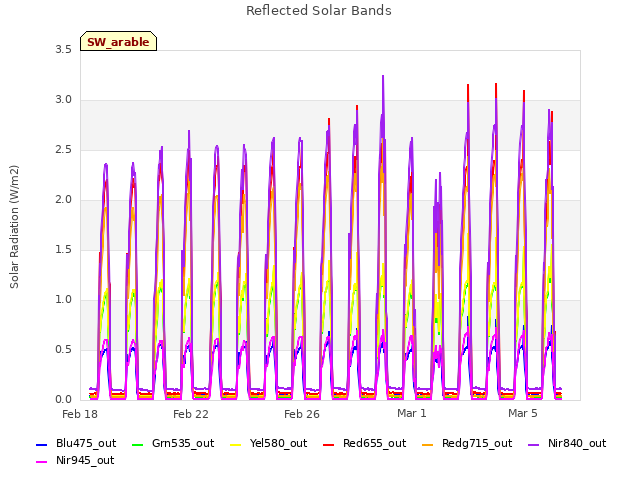
Task: Click the Mar 5 x-axis tick label
Action: click(x=523, y=413)
